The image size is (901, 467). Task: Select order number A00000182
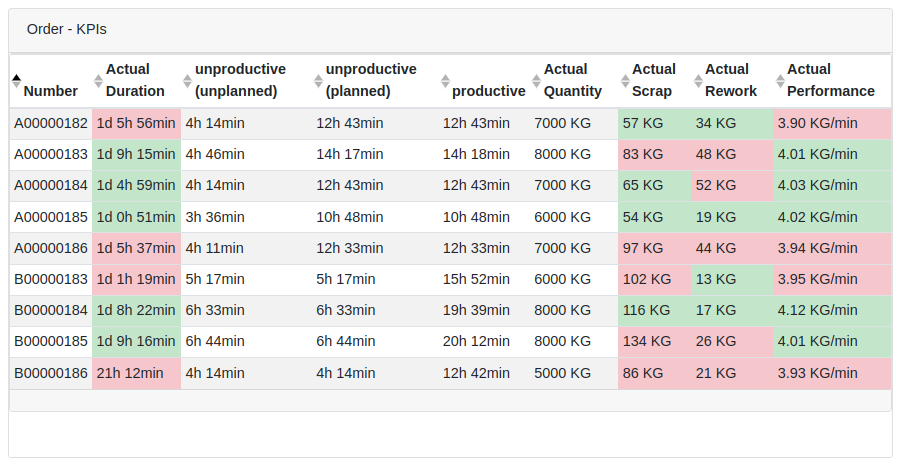51,124
